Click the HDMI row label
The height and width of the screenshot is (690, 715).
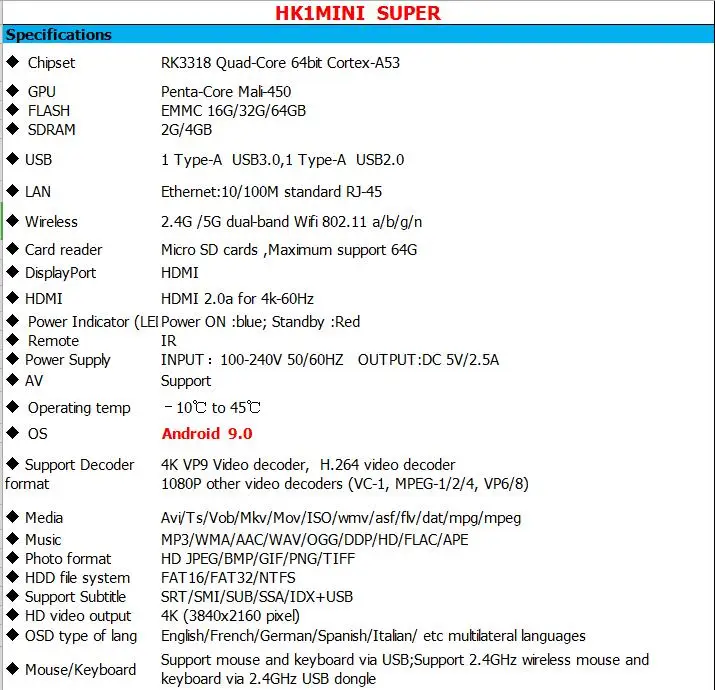click(44, 299)
